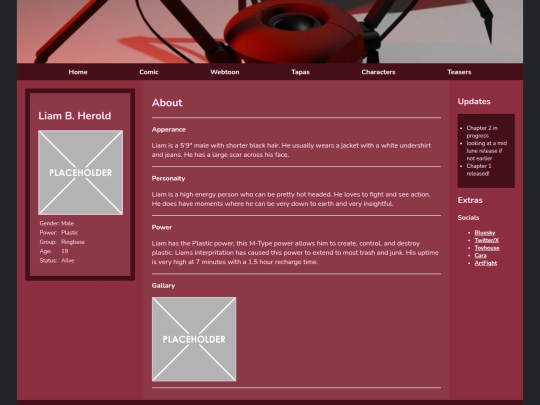Click the About heading
540x405 pixels.
pos(167,103)
